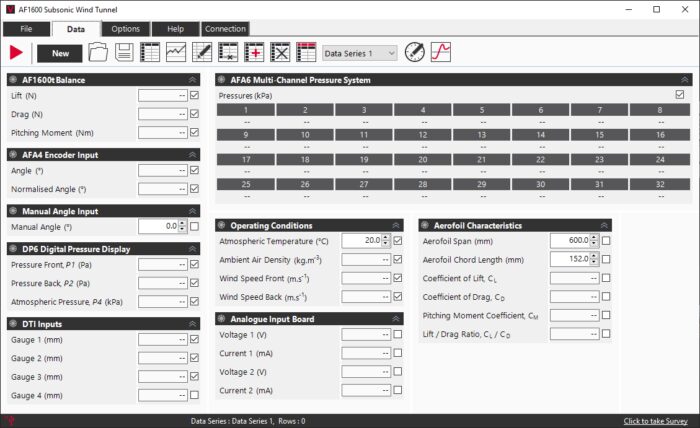Select pressure channel 32 button
Image resolution: width=700 pixels, height=428 pixels.
click(x=660, y=184)
